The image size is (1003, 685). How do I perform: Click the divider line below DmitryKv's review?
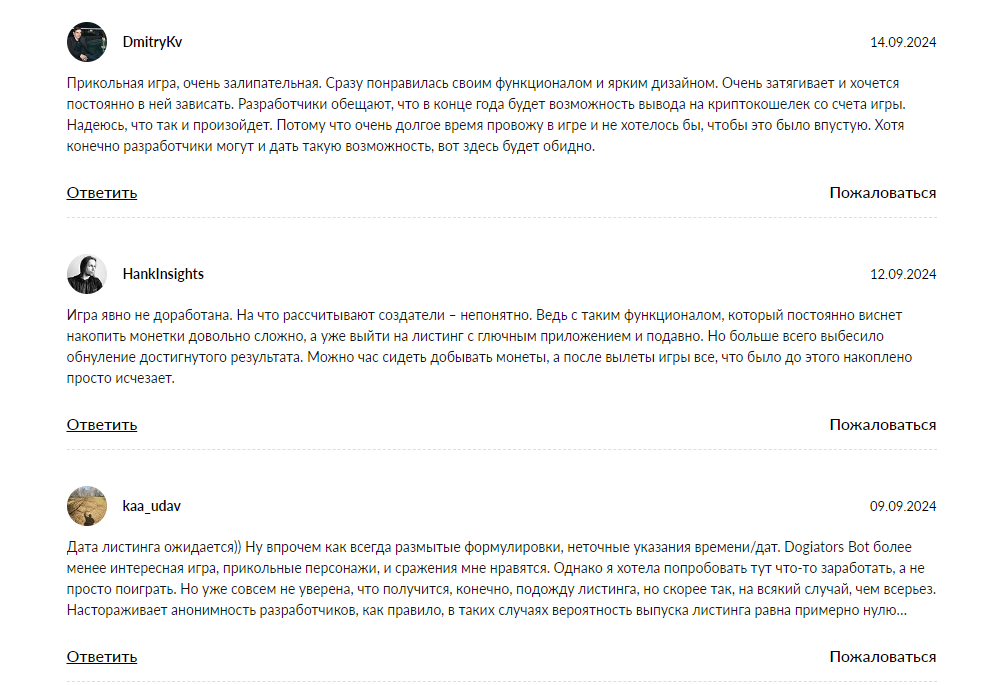(x=502, y=217)
